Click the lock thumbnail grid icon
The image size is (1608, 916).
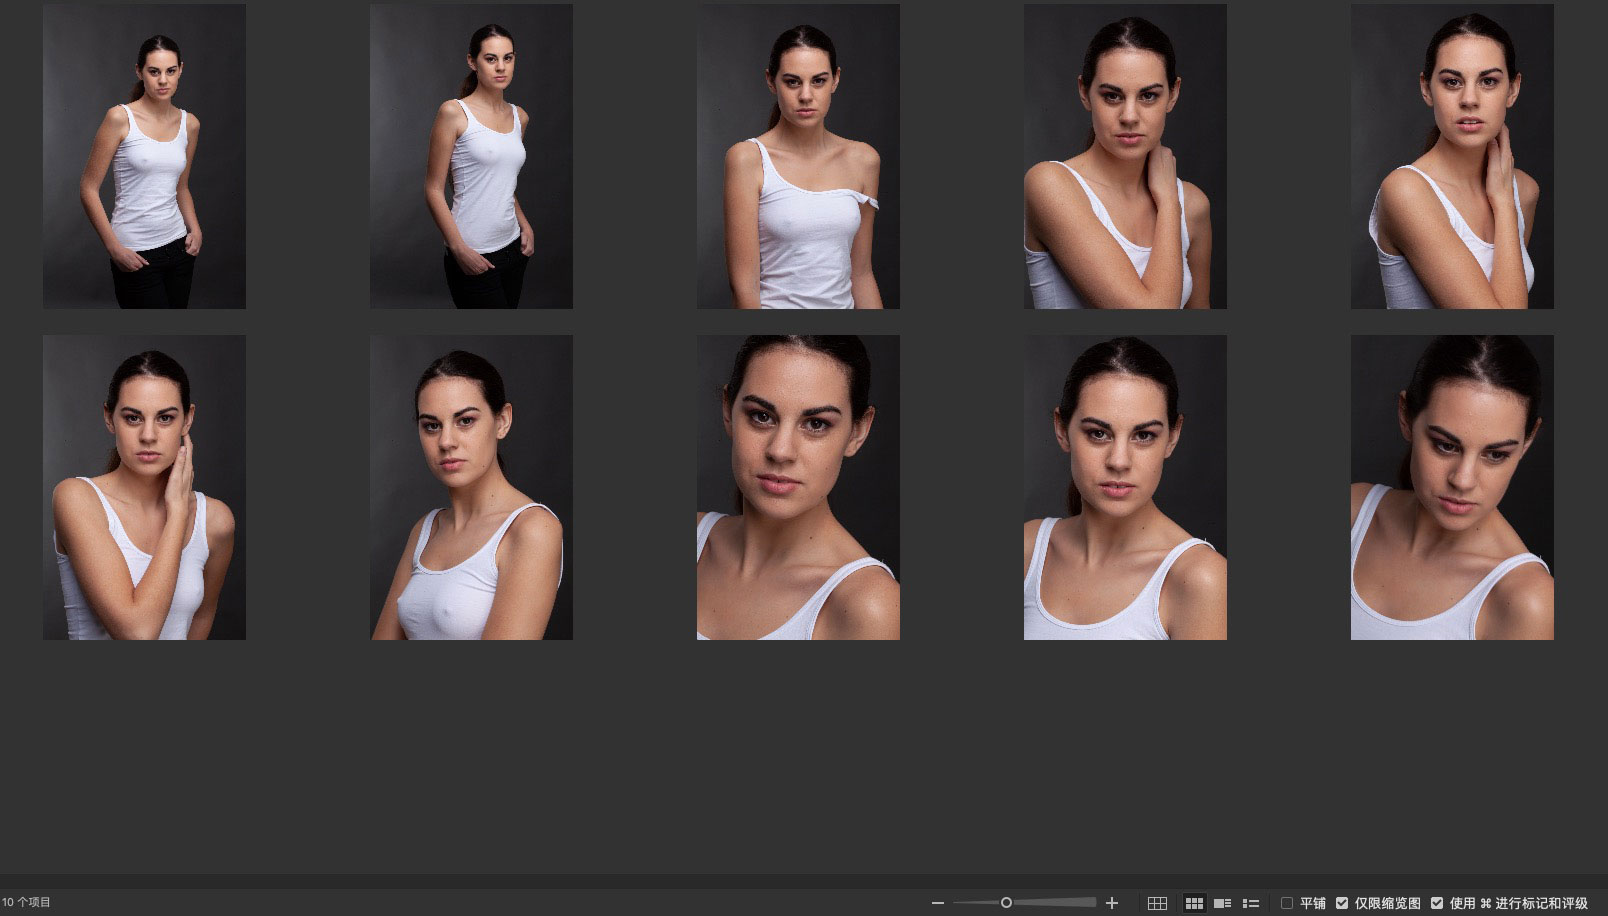(x=1157, y=903)
